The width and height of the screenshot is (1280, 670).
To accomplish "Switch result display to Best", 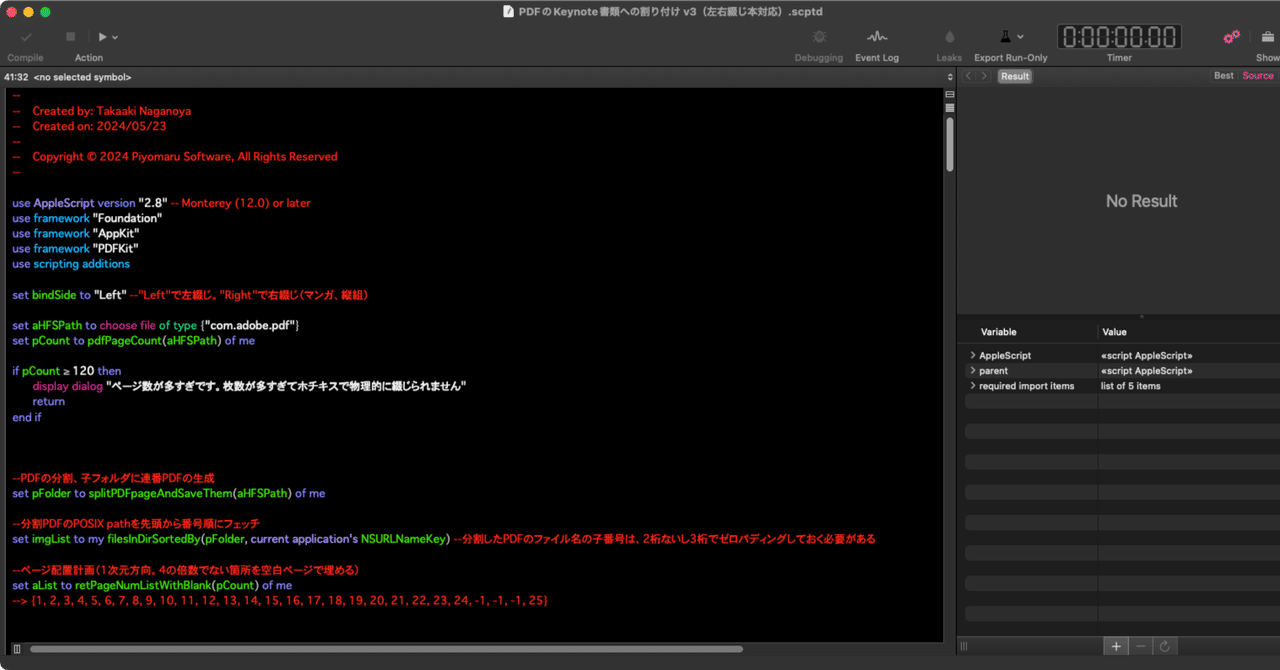I will click(1223, 75).
